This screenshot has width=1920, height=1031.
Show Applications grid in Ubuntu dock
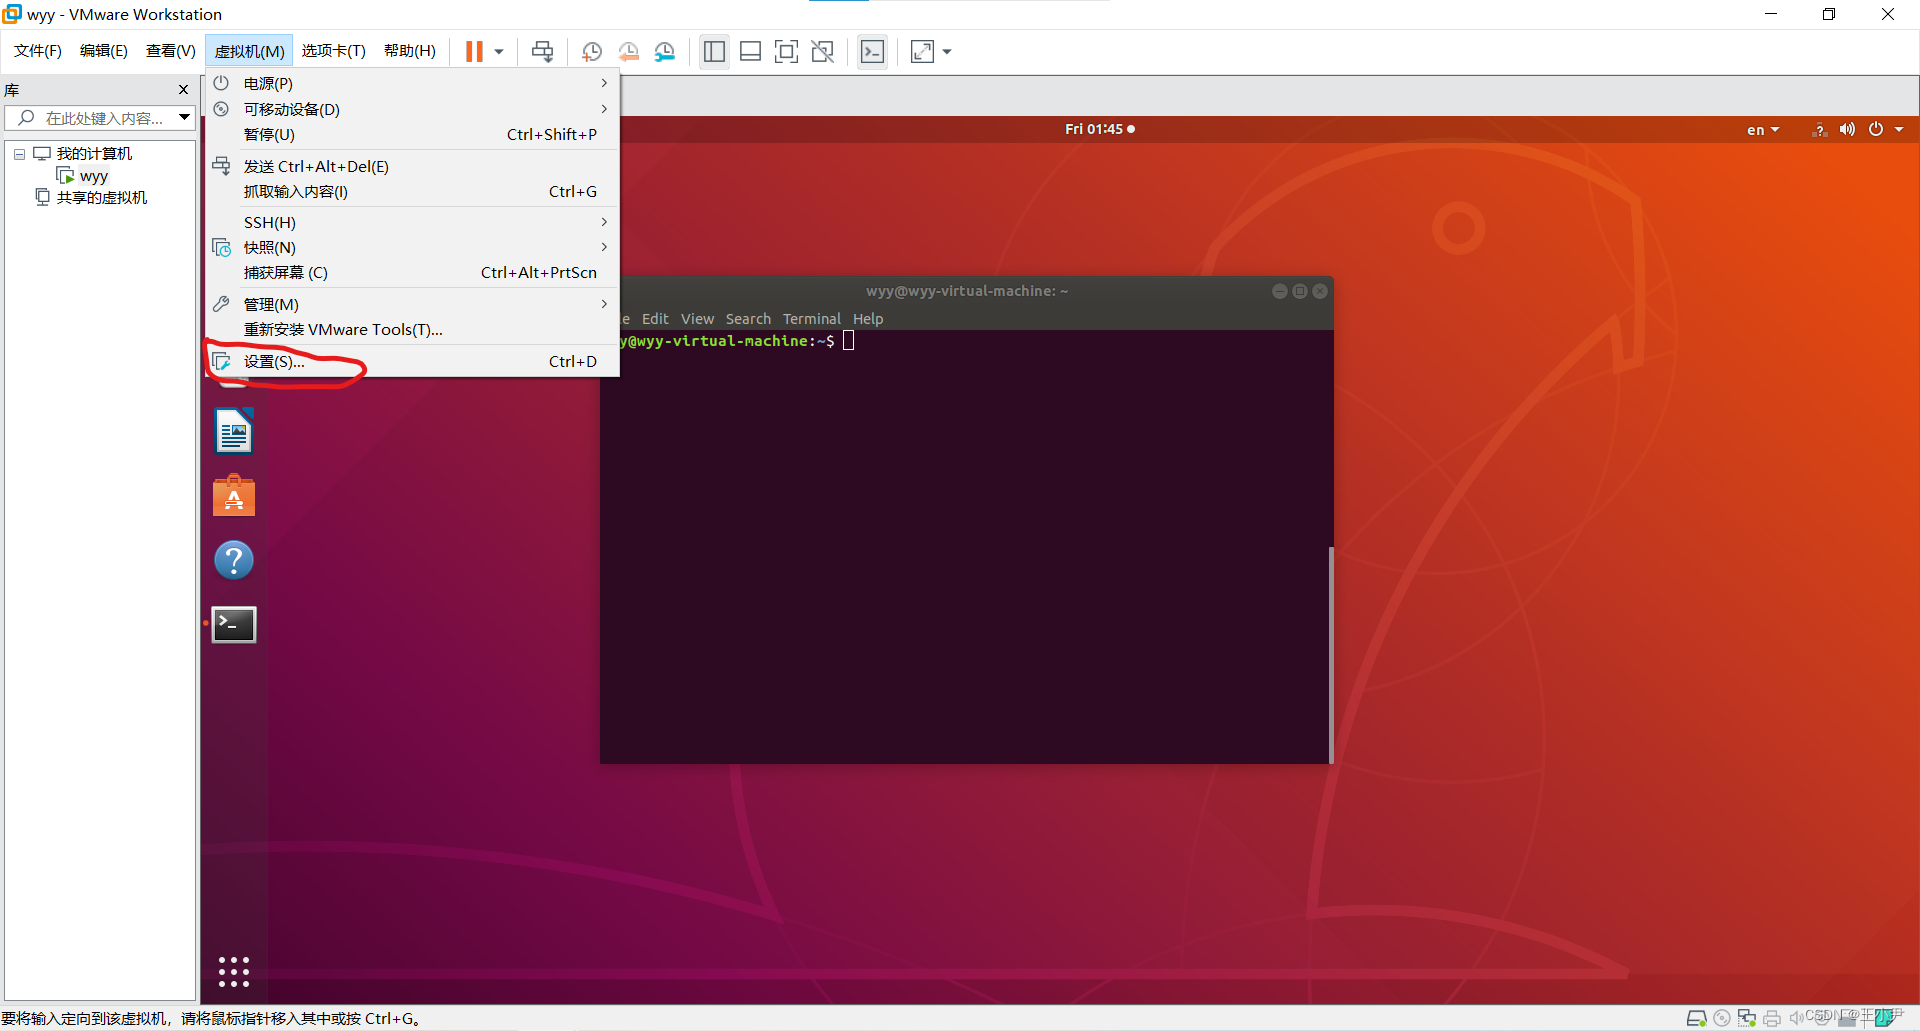tap(234, 971)
